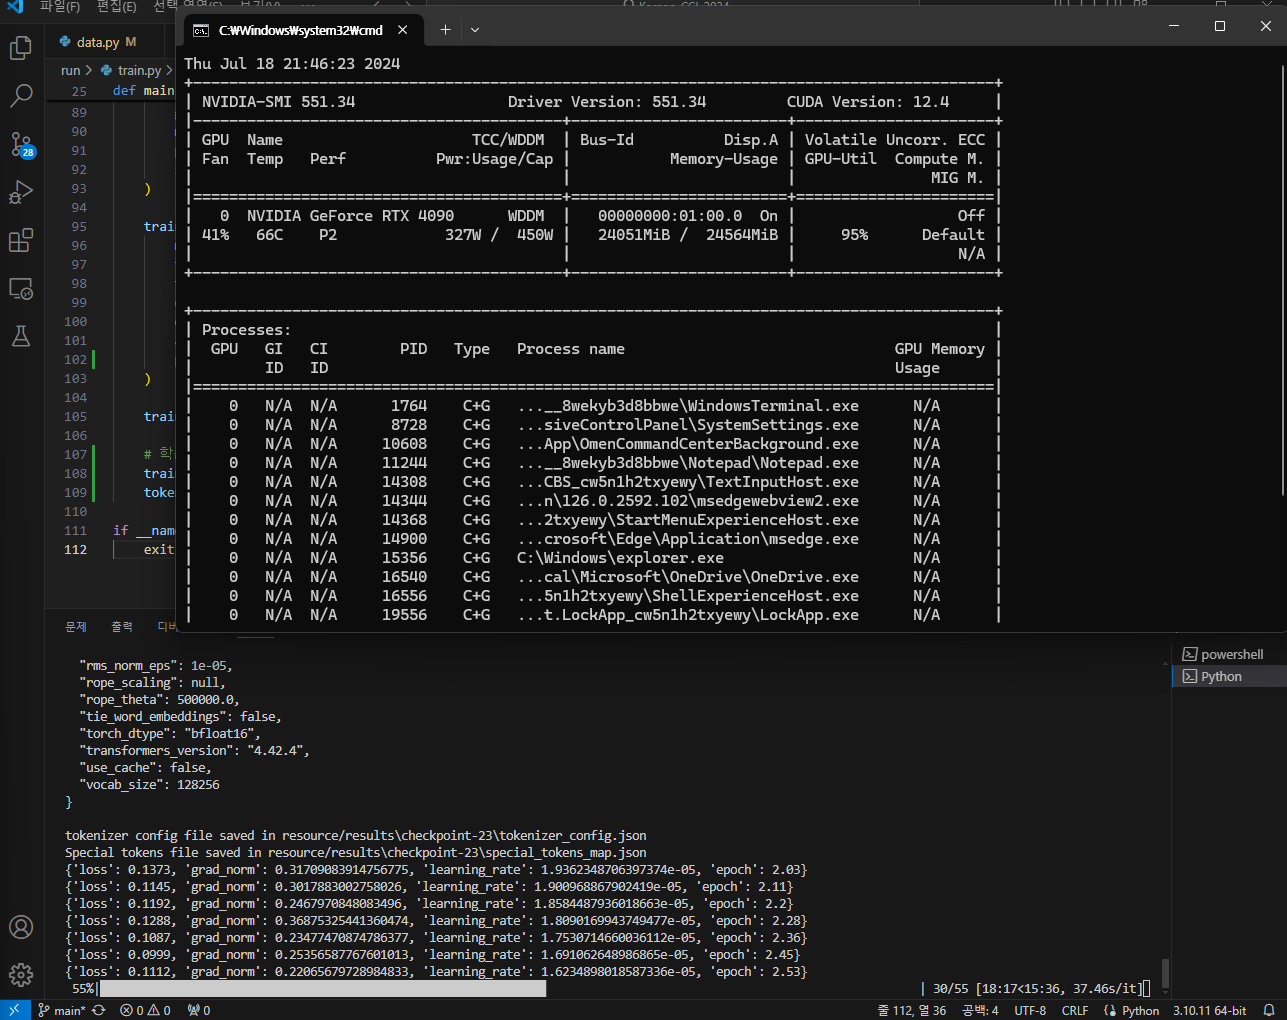Click the 'NVIDIA GeForce RTX 4090' text
1287x1020 pixels.
(x=350, y=216)
